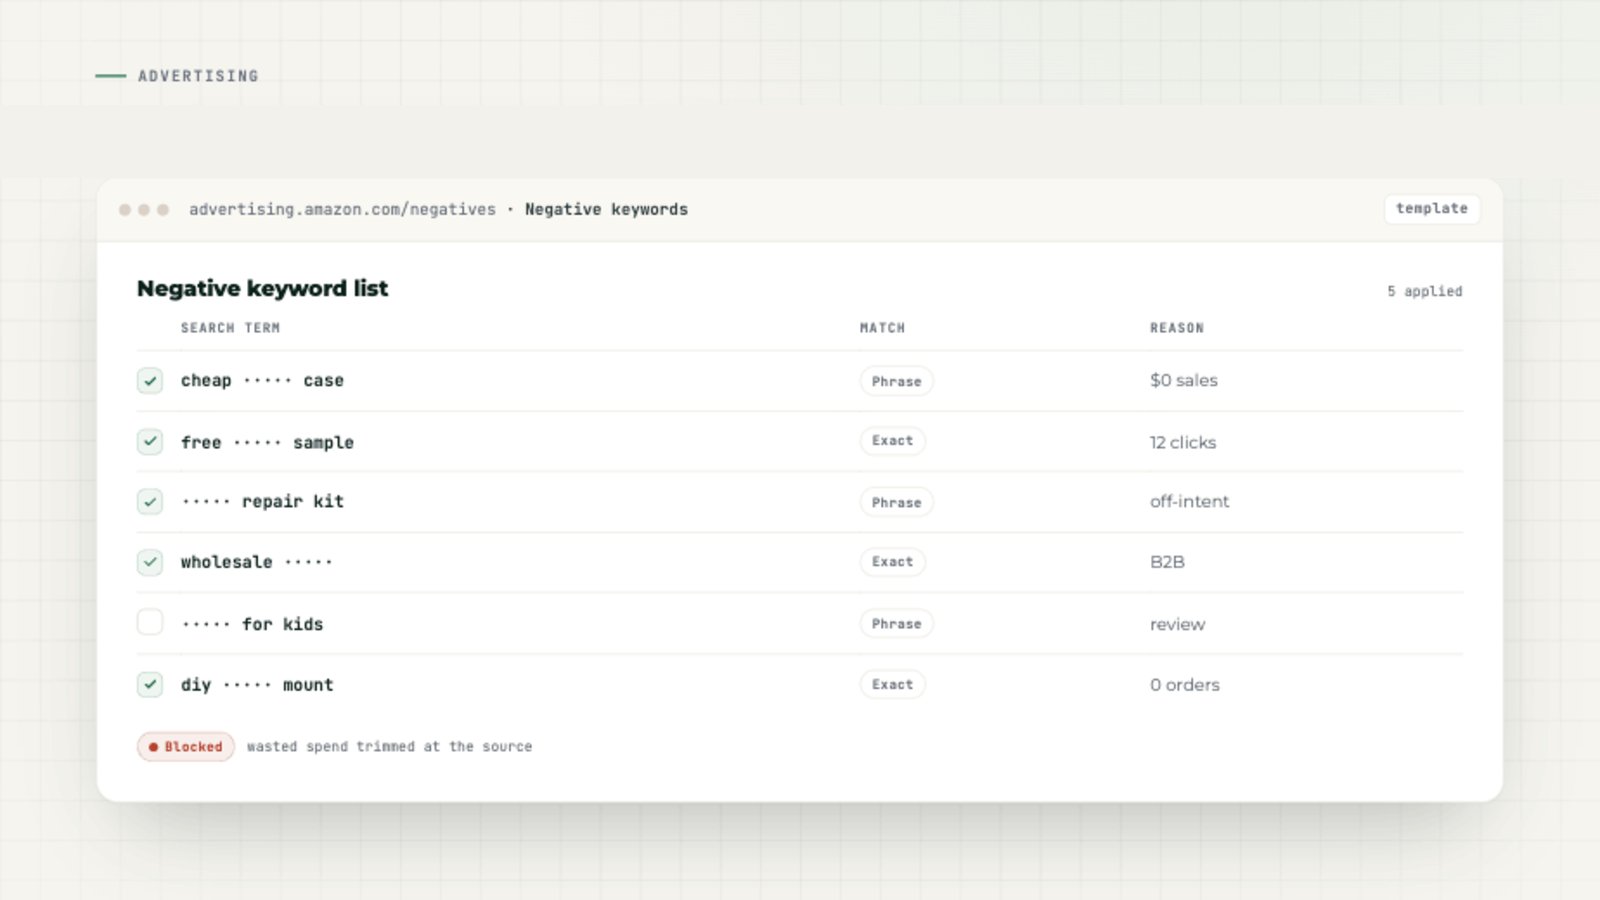Select the "free ····· sample" search term
Image resolution: width=1600 pixels, height=900 pixels.
tap(267, 442)
